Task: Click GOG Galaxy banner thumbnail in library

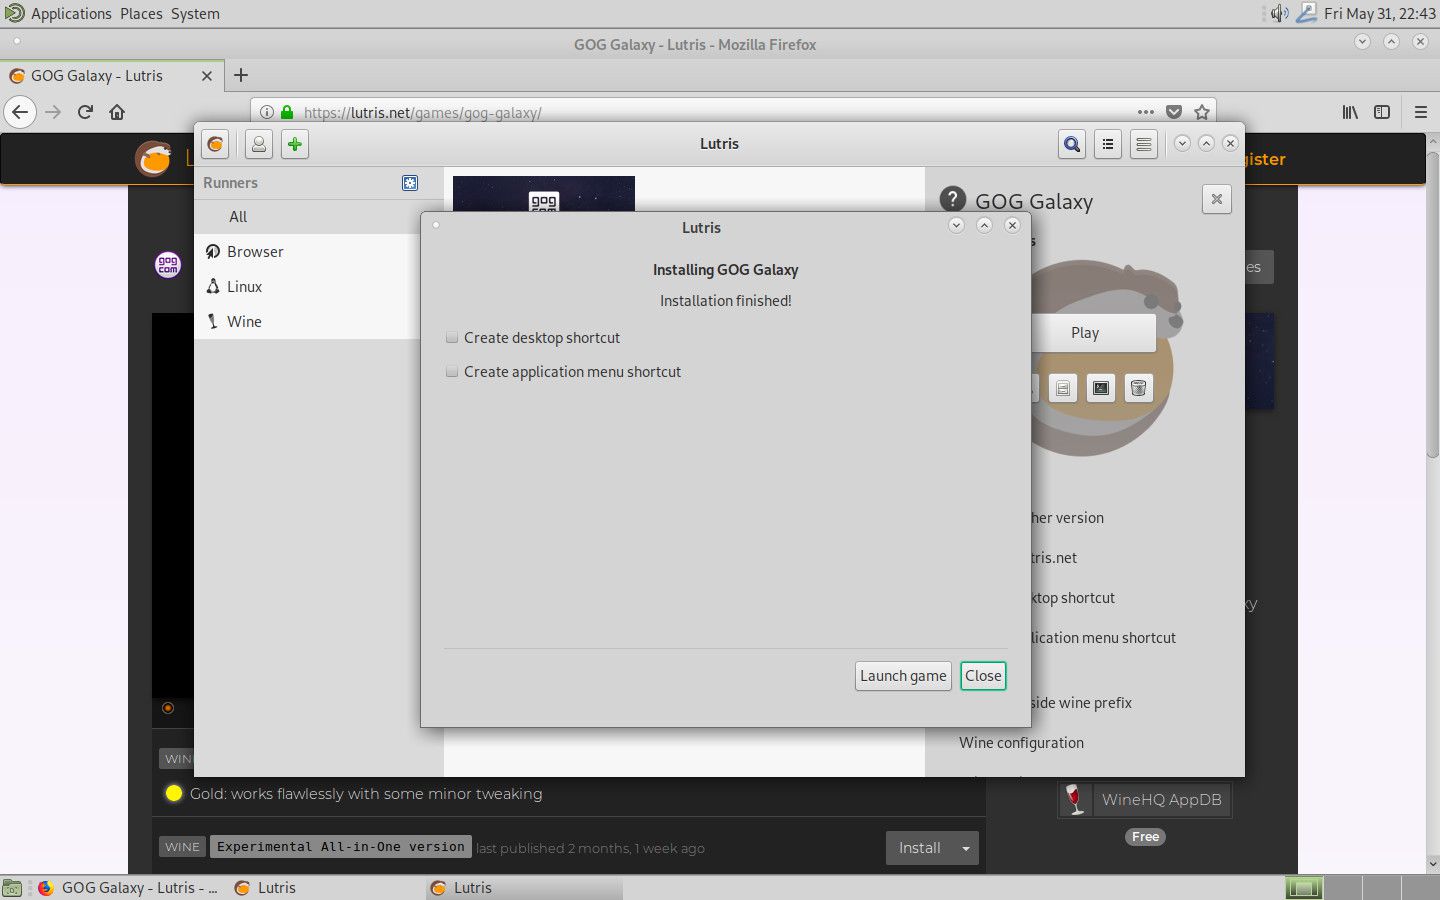Action: [544, 194]
